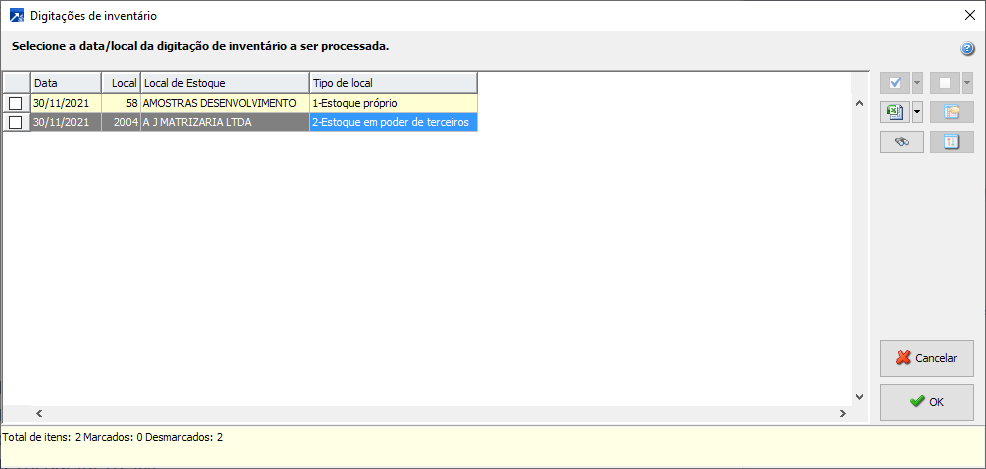The width and height of the screenshot is (986, 469).
Task: Click date 30/11/2021 in the local 2004 row
Action: (66, 123)
